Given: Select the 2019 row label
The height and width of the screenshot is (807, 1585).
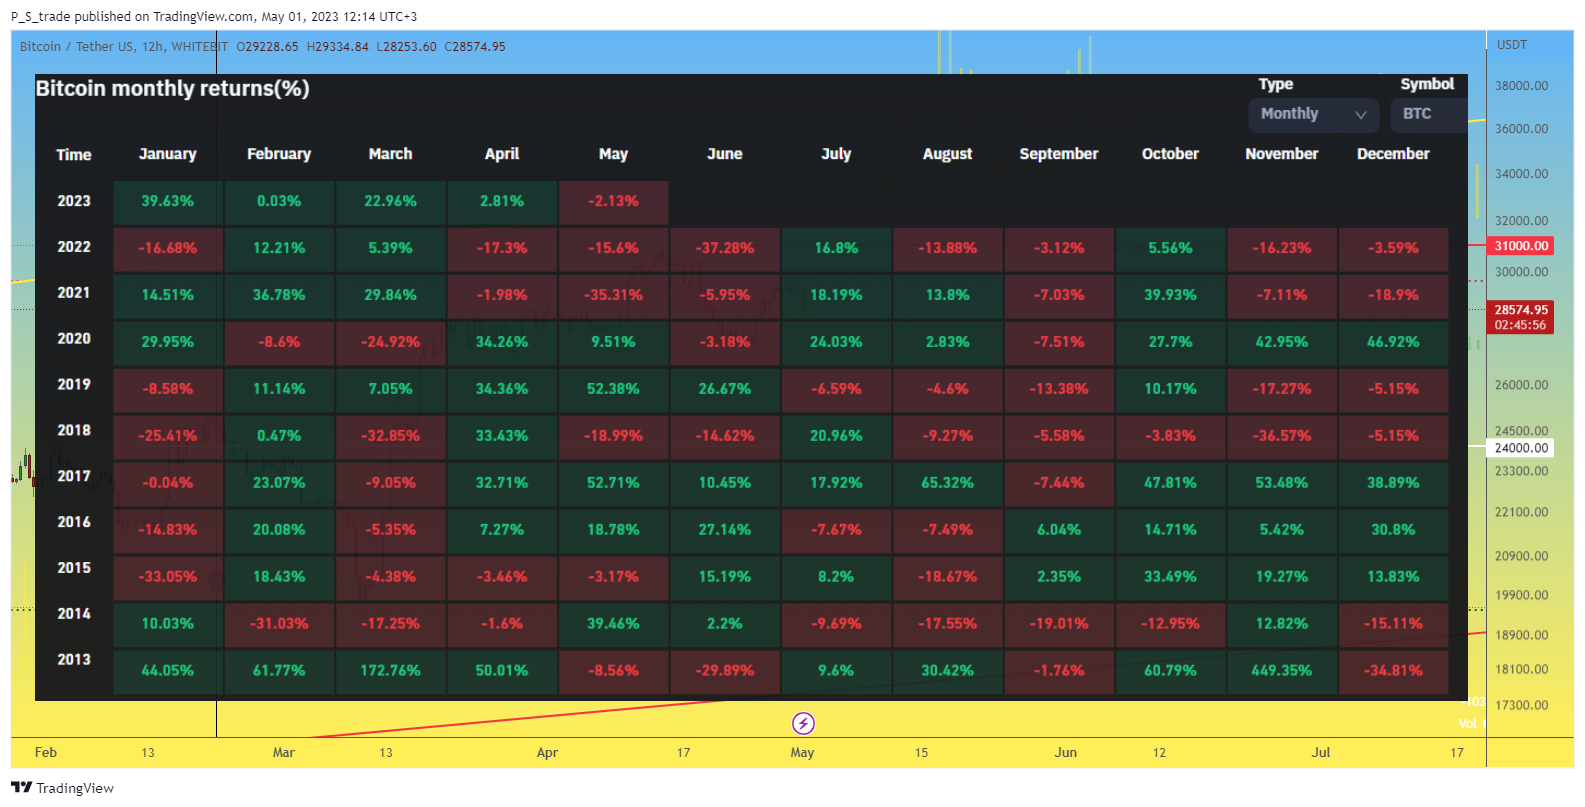Looking at the screenshot, I should (x=74, y=385).
